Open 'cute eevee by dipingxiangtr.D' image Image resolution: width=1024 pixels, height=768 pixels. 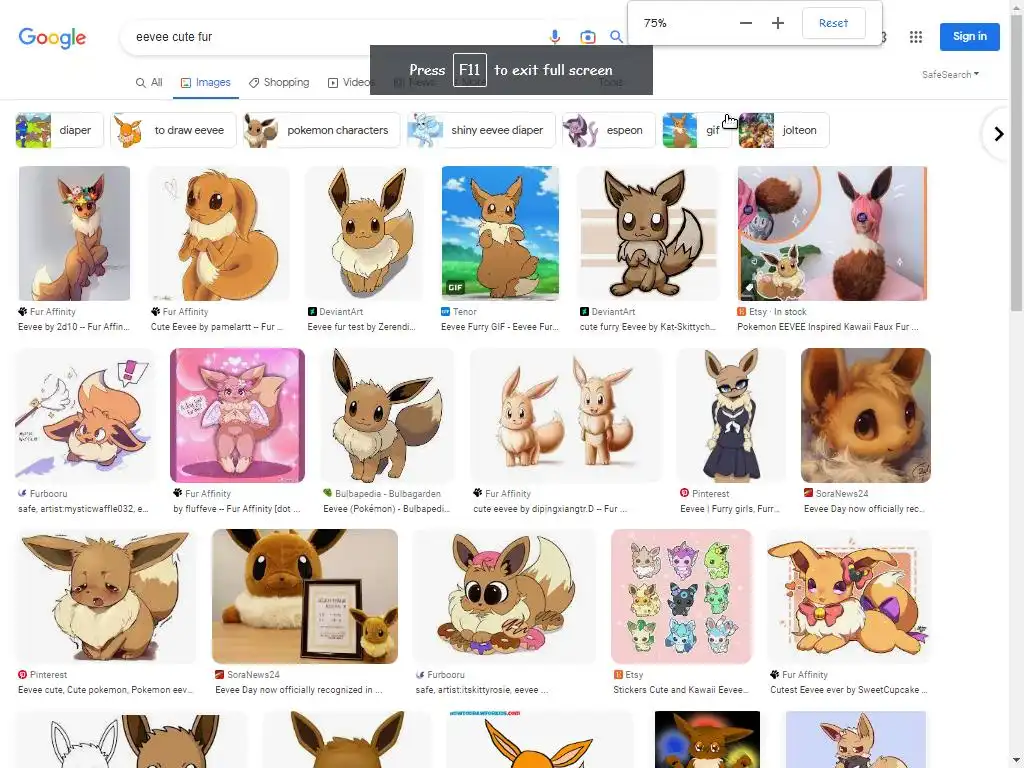(566, 415)
